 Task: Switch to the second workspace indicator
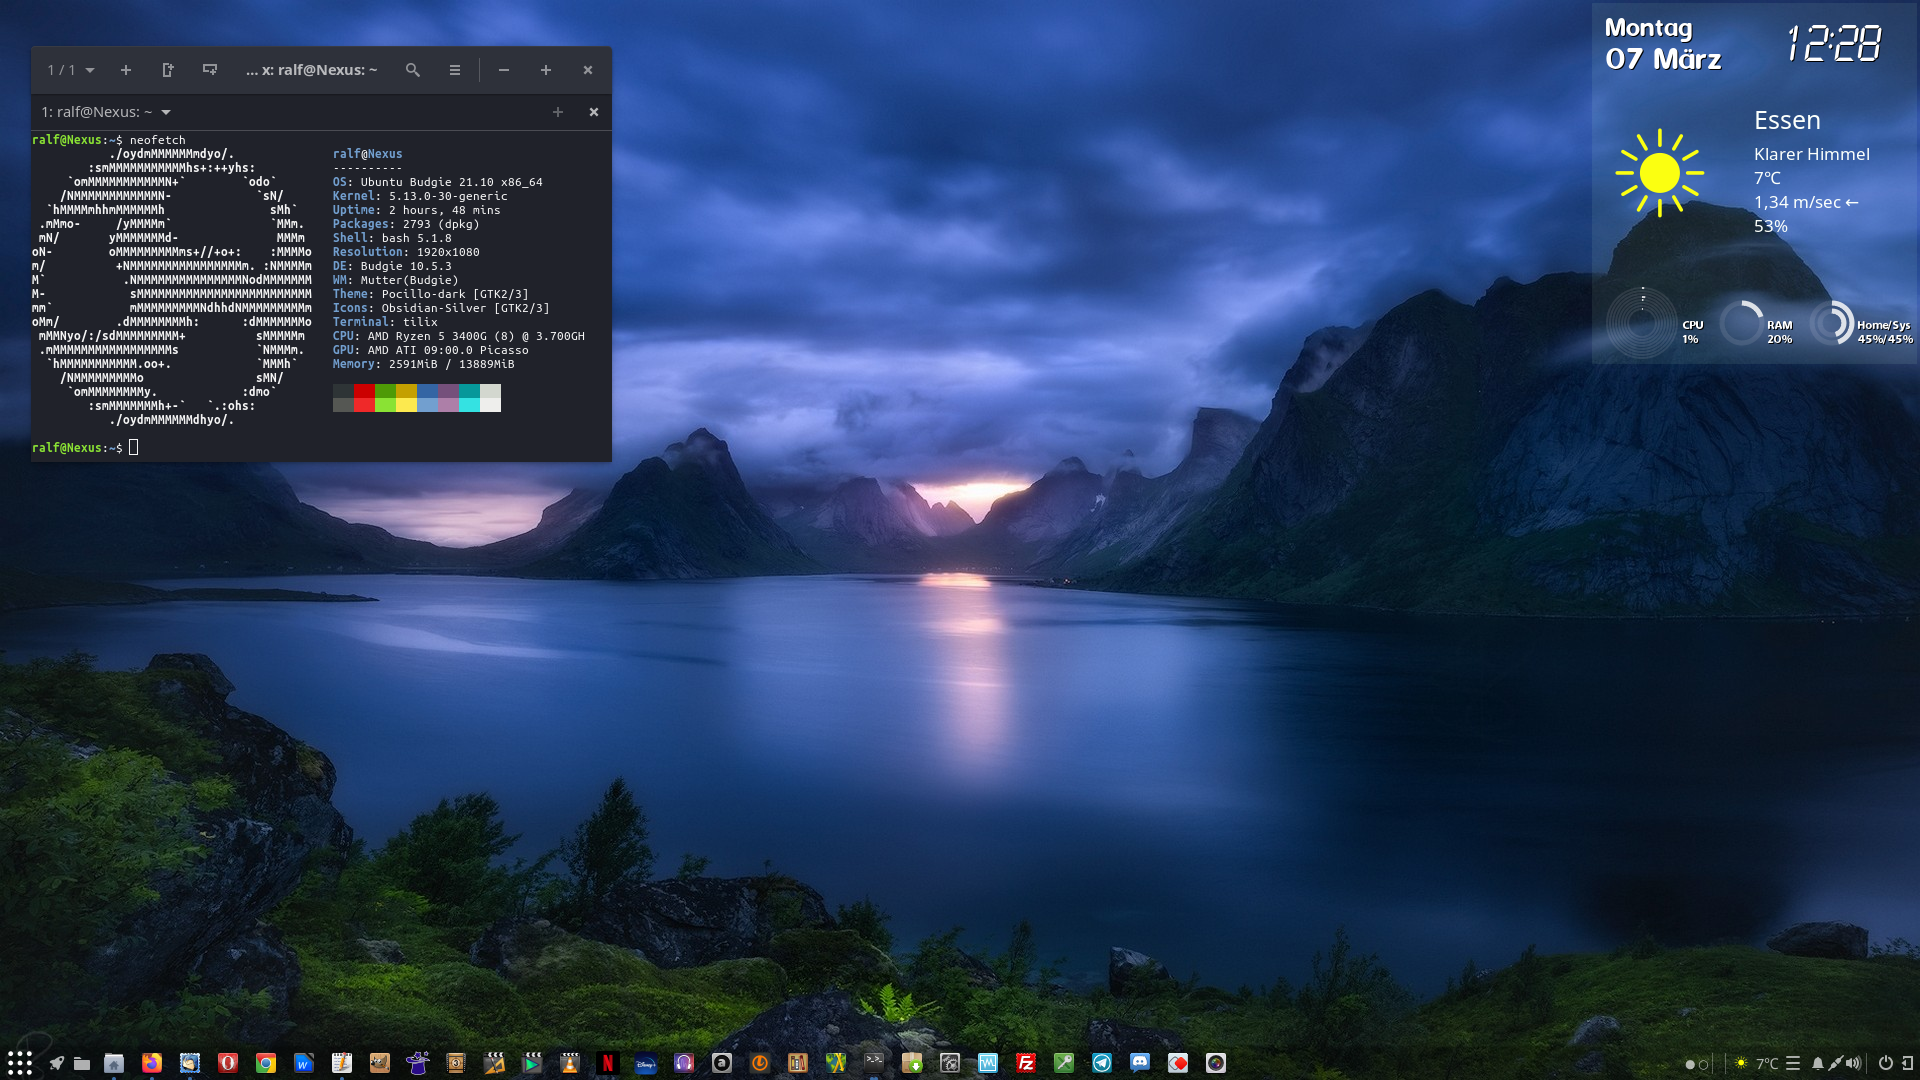1704,1064
